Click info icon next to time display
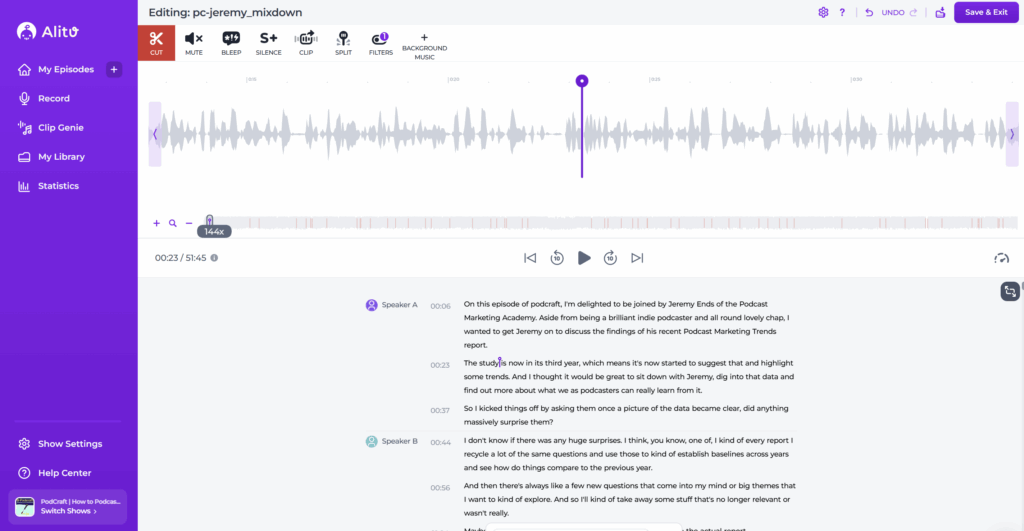The image size is (1024, 531). [x=214, y=258]
